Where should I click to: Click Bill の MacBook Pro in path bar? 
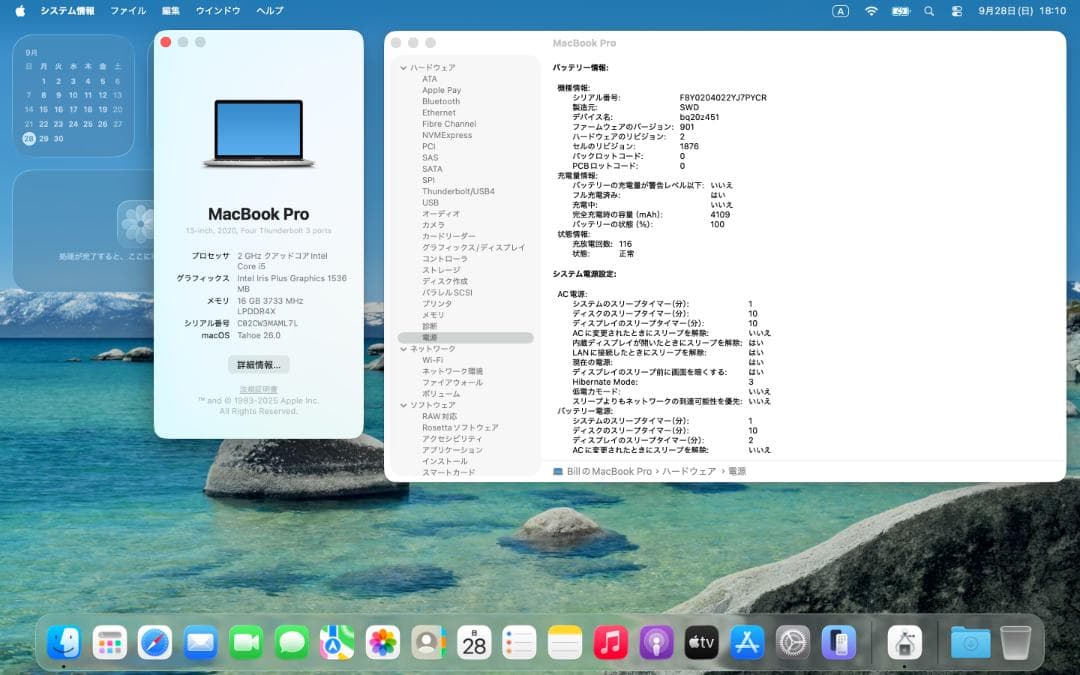pos(609,471)
